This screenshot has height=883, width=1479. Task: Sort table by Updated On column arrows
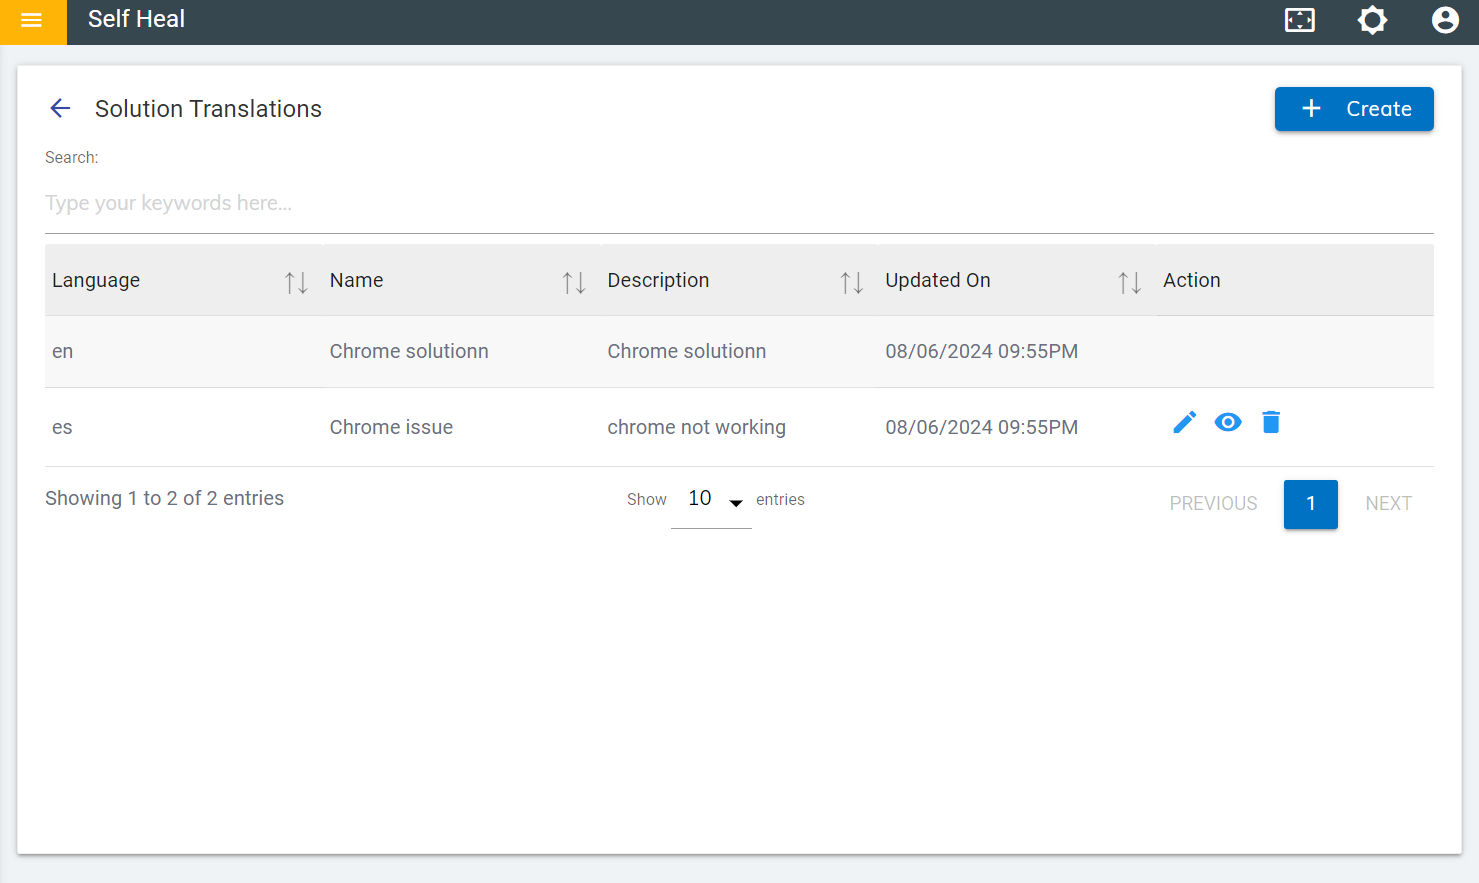pyautogui.click(x=1129, y=283)
